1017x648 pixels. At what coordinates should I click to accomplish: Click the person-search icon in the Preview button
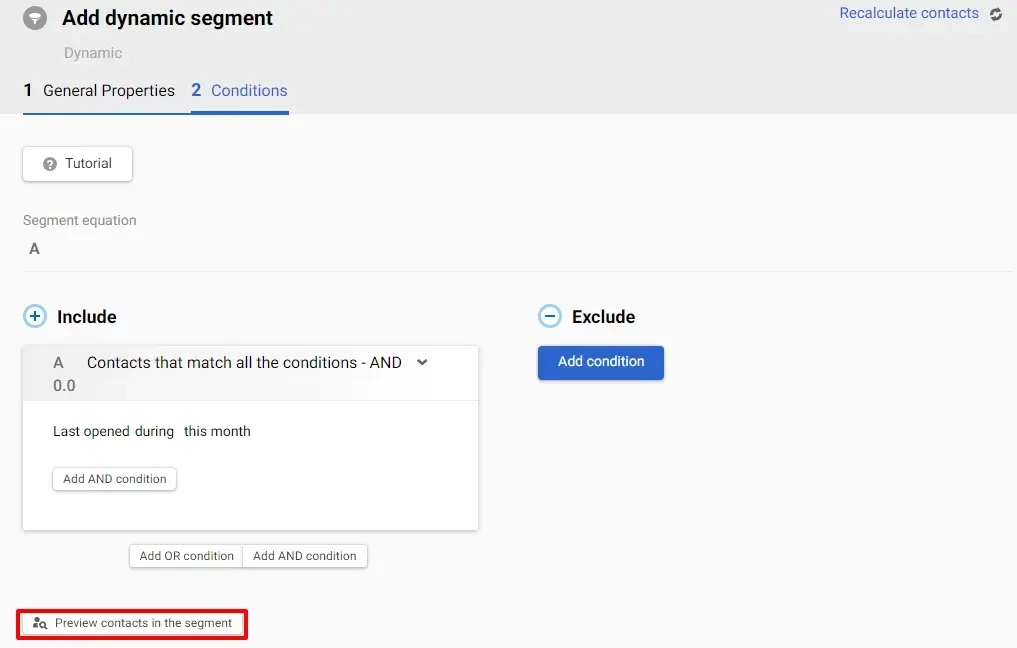coord(40,623)
